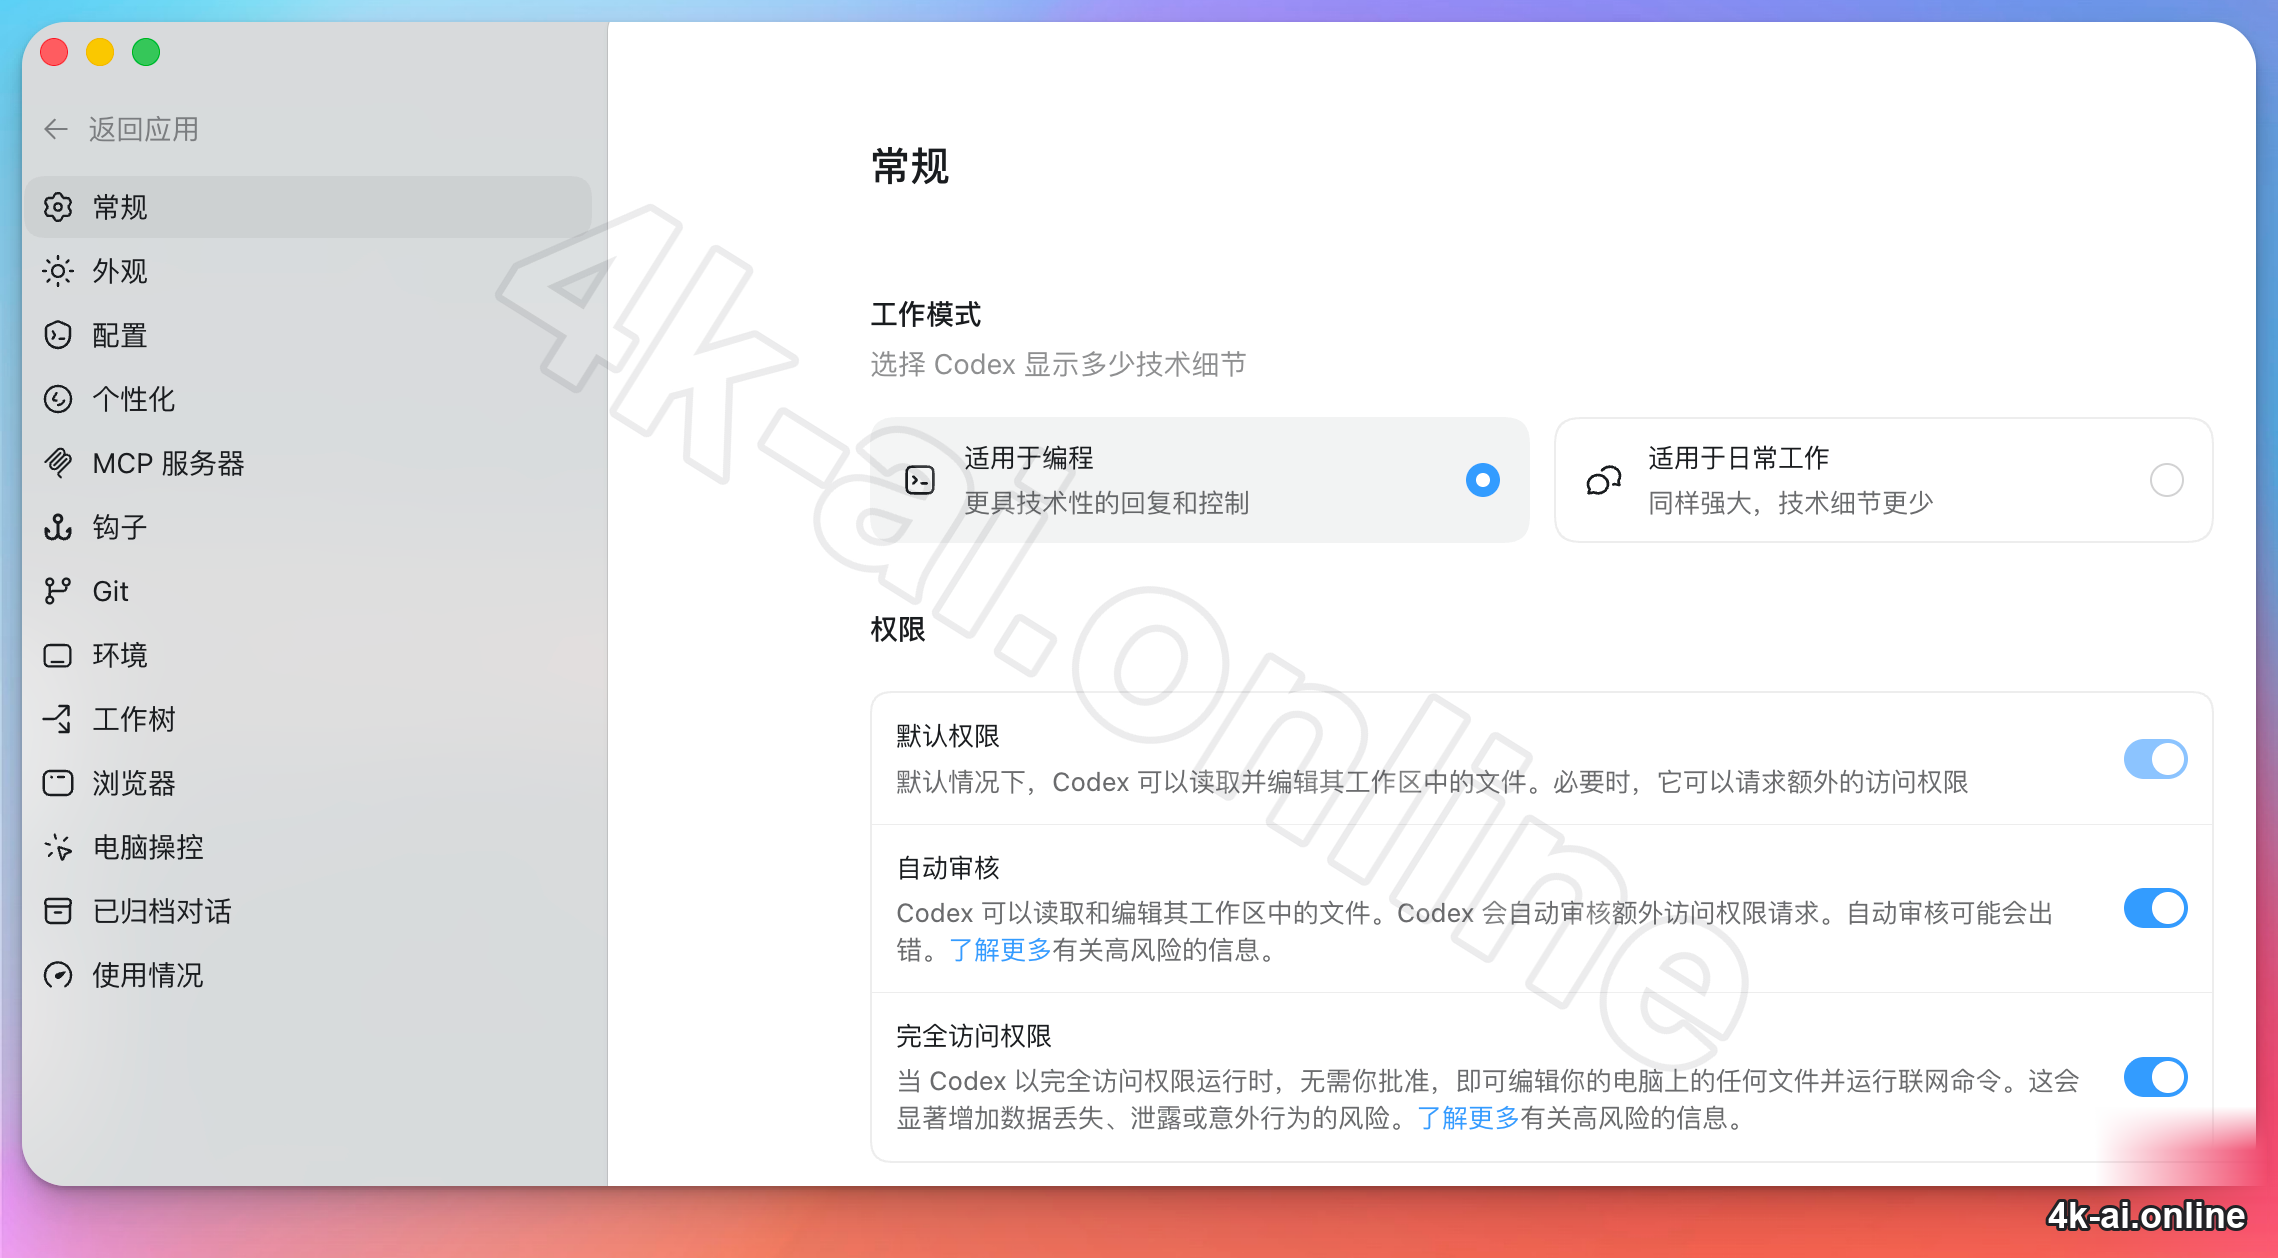Click the terminal hexagon icon beside 配置
This screenshot has height=1258, width=2278.
[x=58, y=335]
